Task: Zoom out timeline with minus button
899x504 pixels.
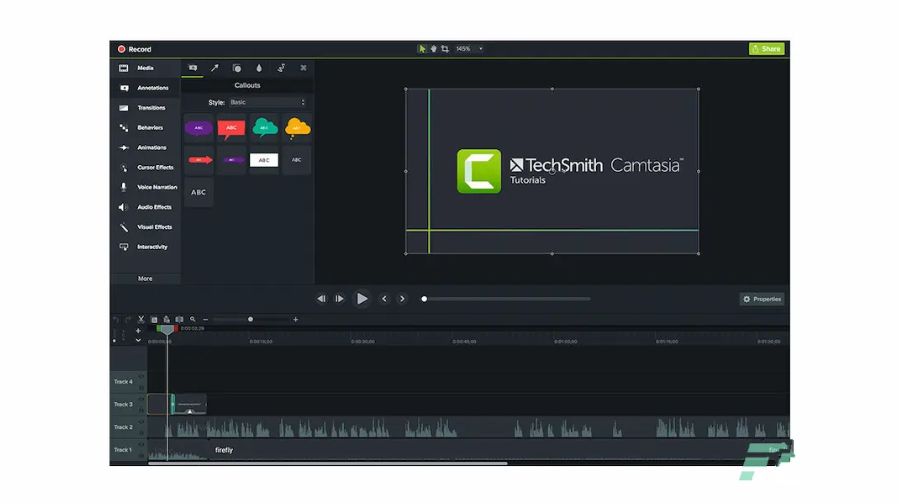Action: (205, 319)
